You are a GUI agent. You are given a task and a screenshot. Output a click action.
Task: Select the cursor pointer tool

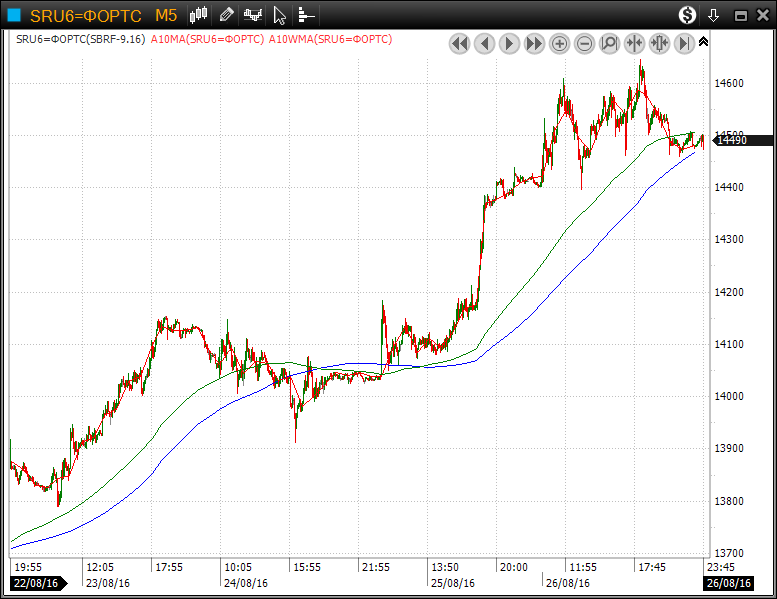click(280, 15)
